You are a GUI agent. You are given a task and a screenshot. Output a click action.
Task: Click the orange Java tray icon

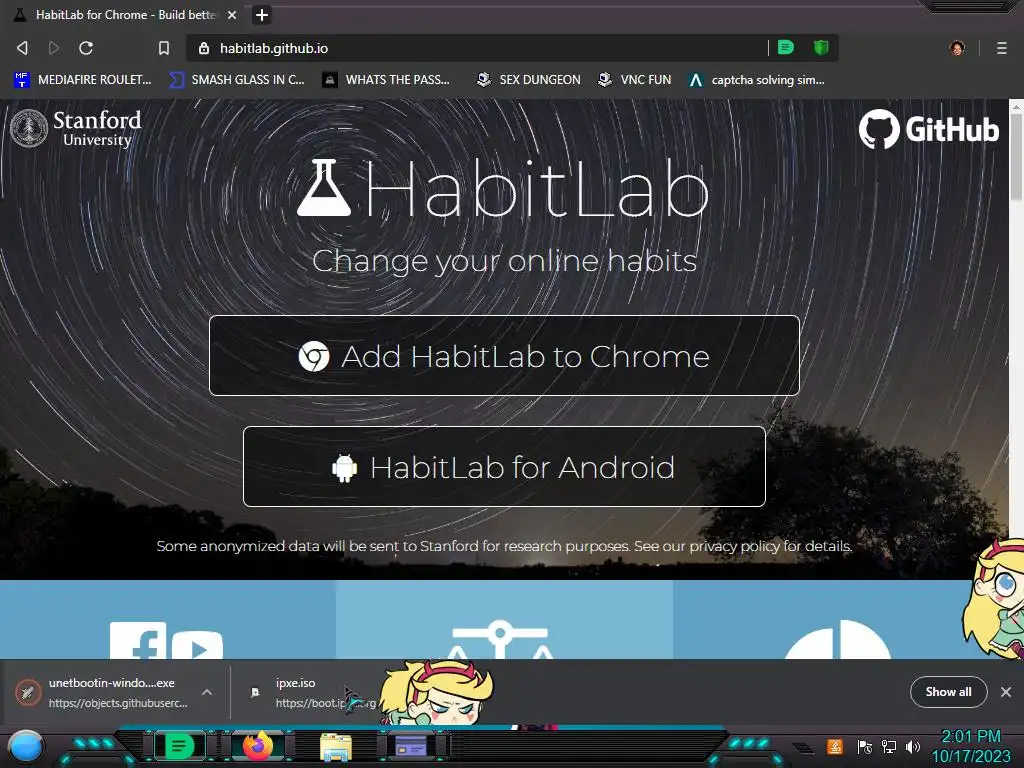834,746
